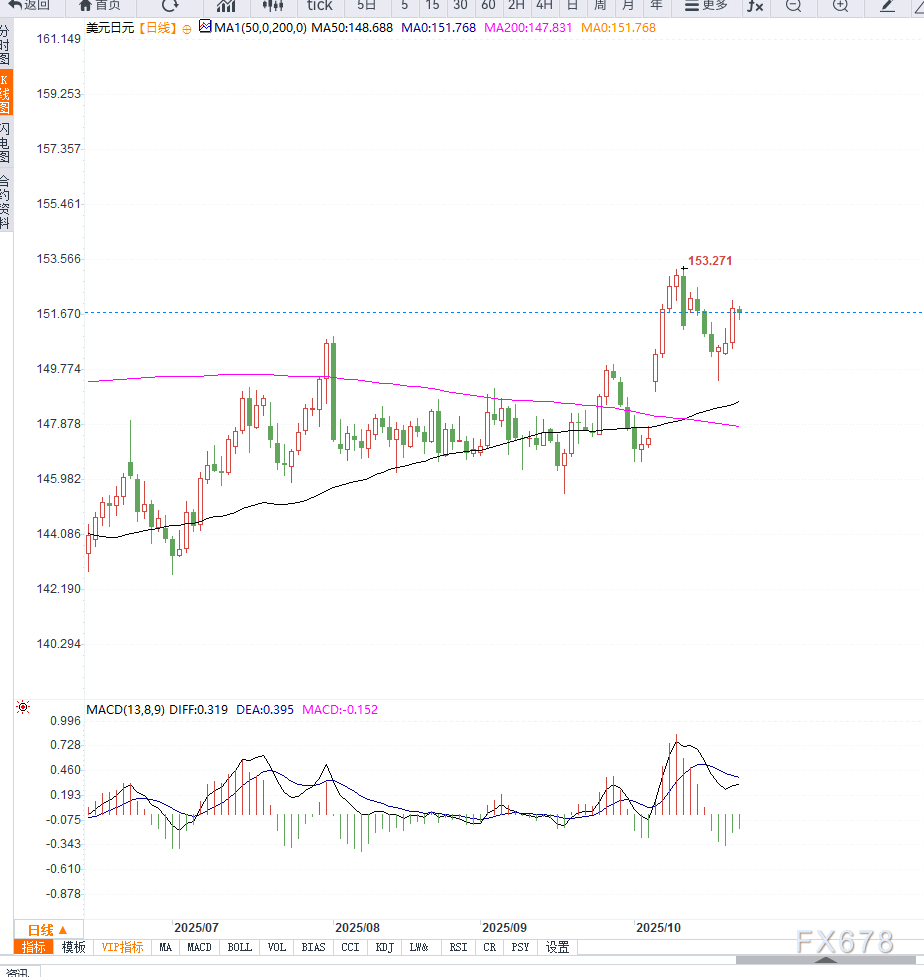The width and height of the screenshot is (924, 977).
Task: Expand the 日线 period selector at bottom
Action: pos(48,929)
